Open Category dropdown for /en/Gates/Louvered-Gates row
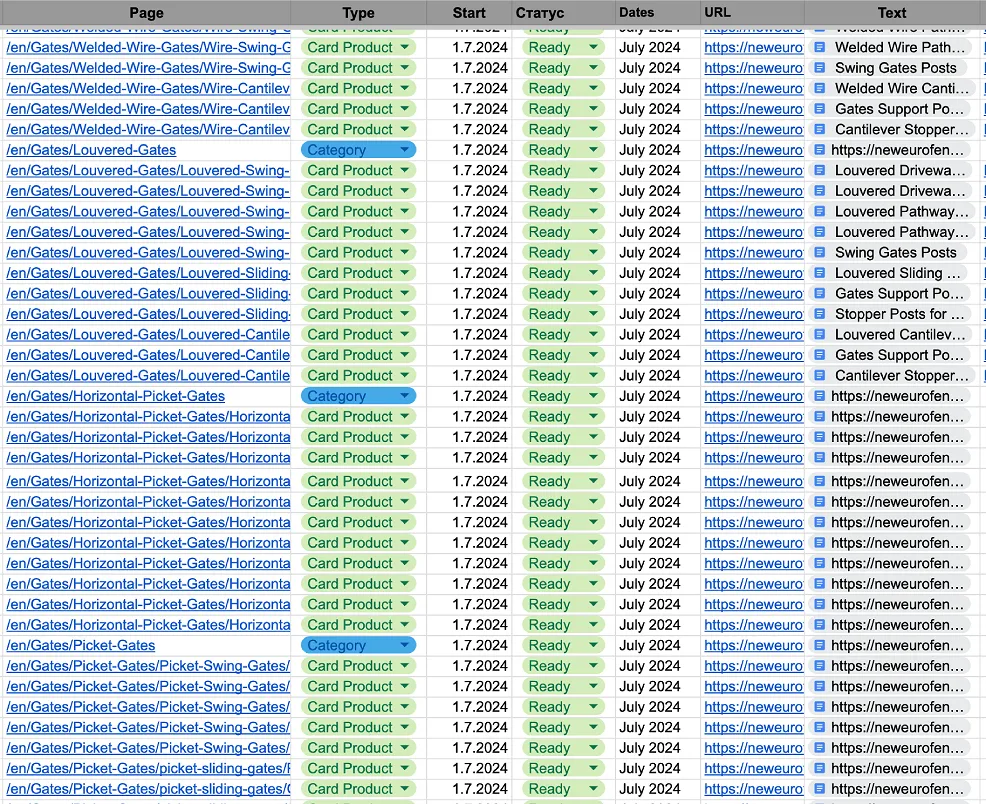986x804 pixels. point(404,150)
